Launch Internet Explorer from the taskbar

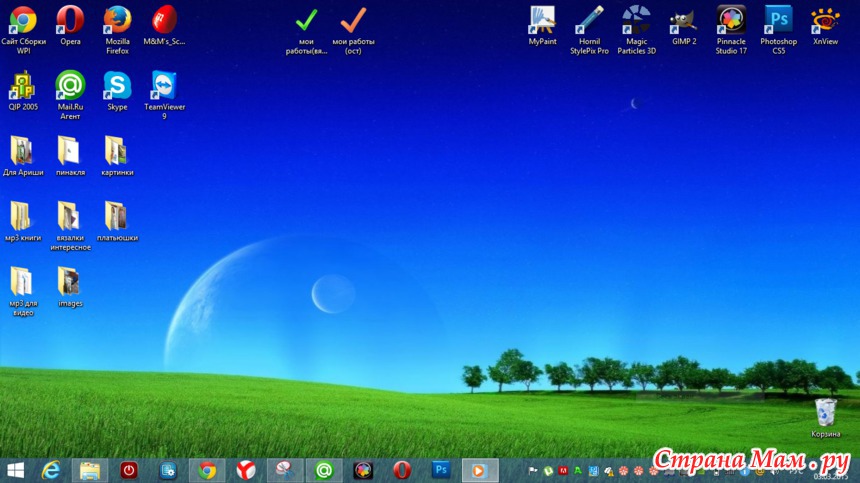51,470
